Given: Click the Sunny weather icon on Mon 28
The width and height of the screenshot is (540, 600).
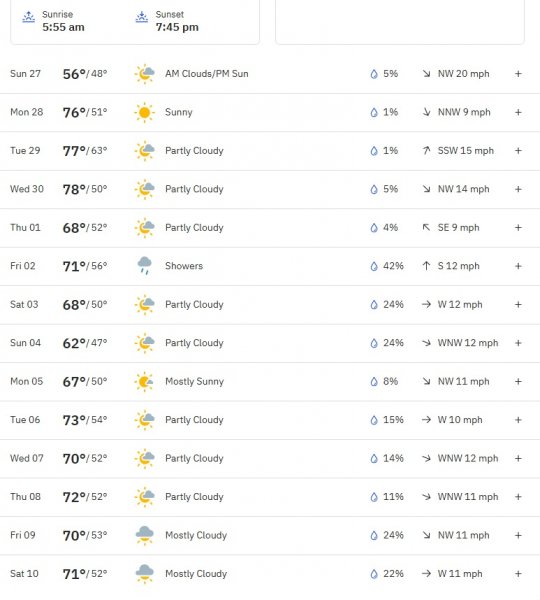Looking at the screenshot, I should pyautogui.click(x=145, y=112).
